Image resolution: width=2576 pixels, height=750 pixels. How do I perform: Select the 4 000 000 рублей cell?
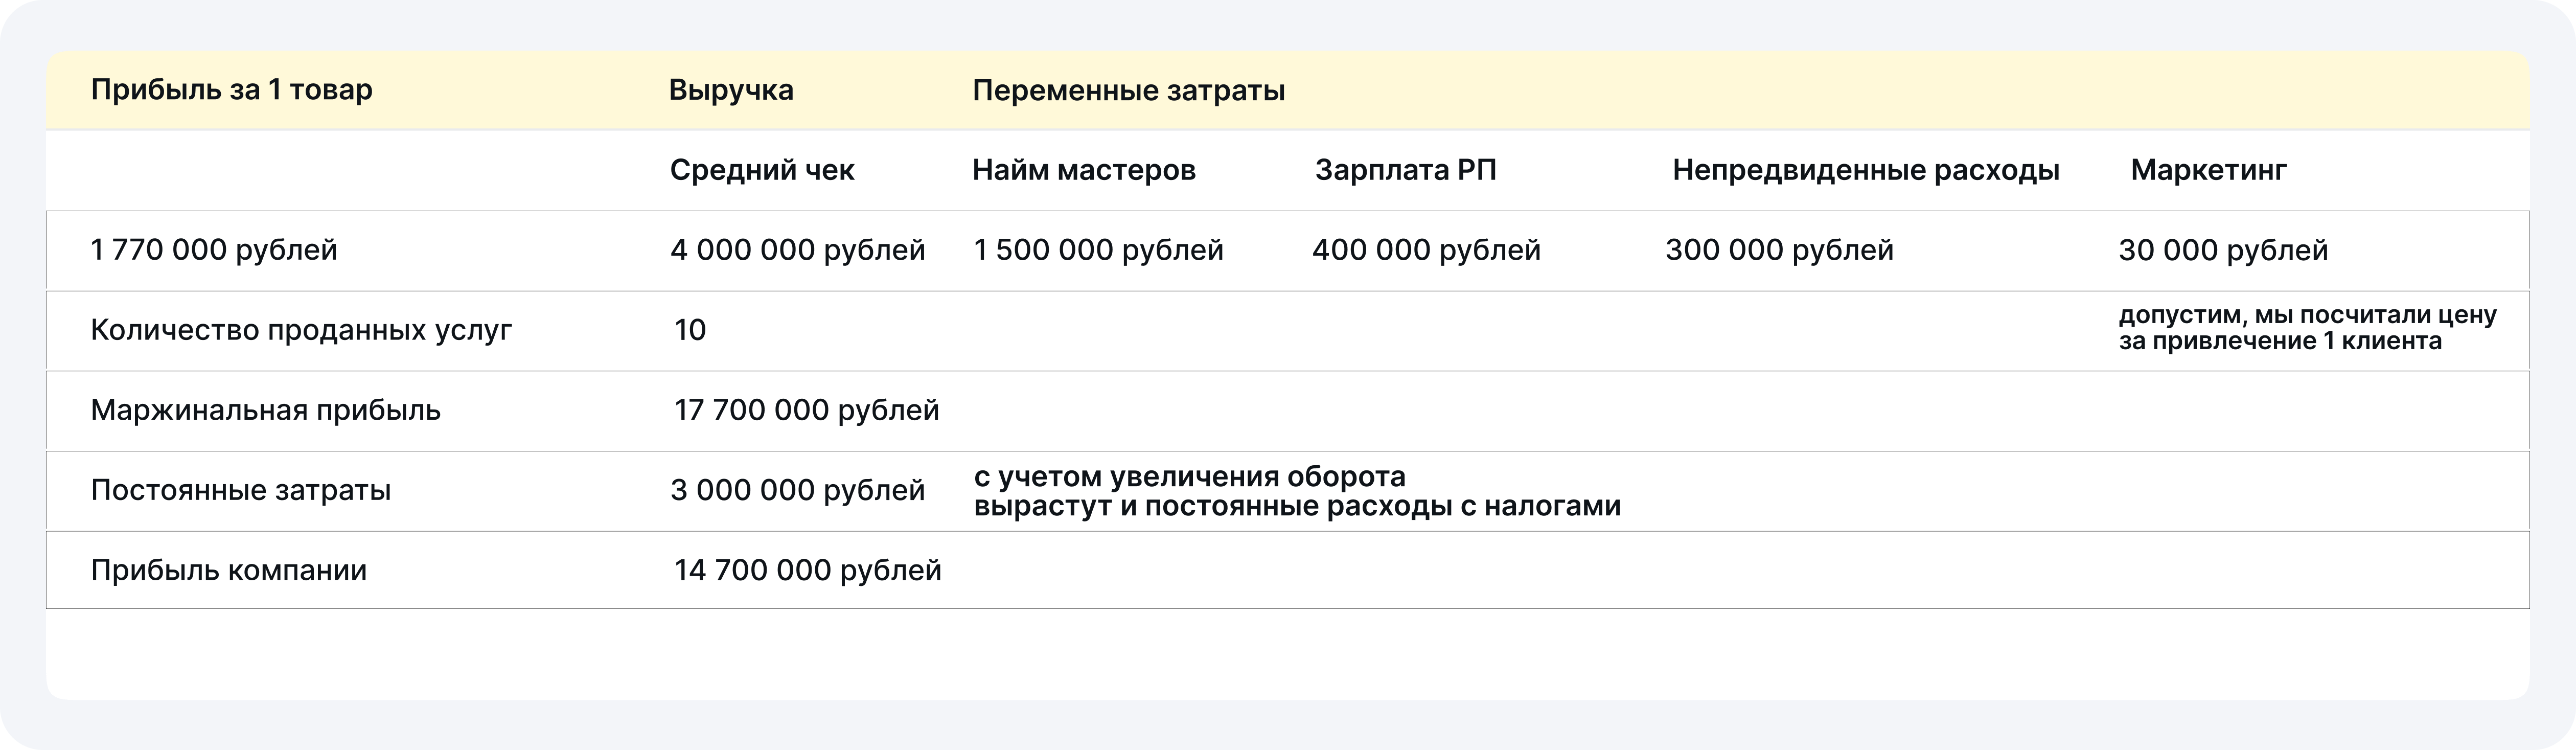[798, 250]
